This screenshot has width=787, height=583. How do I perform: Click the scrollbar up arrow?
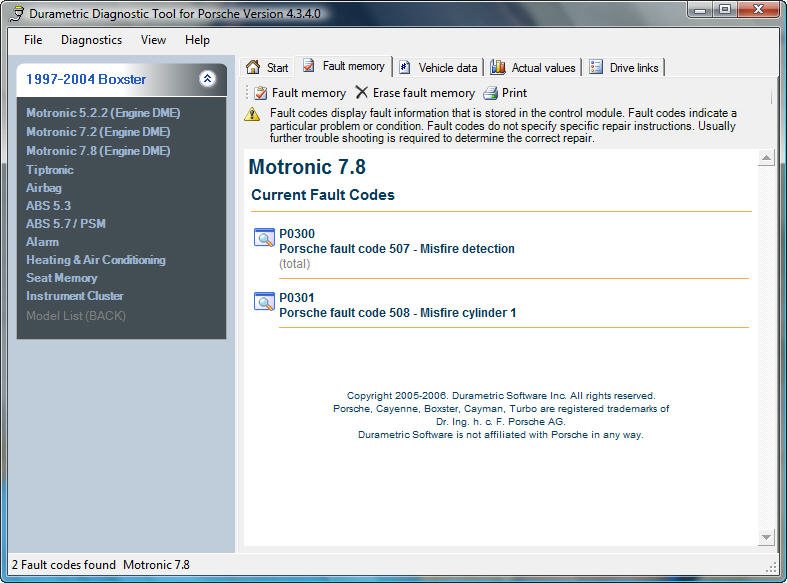point(766,158)
